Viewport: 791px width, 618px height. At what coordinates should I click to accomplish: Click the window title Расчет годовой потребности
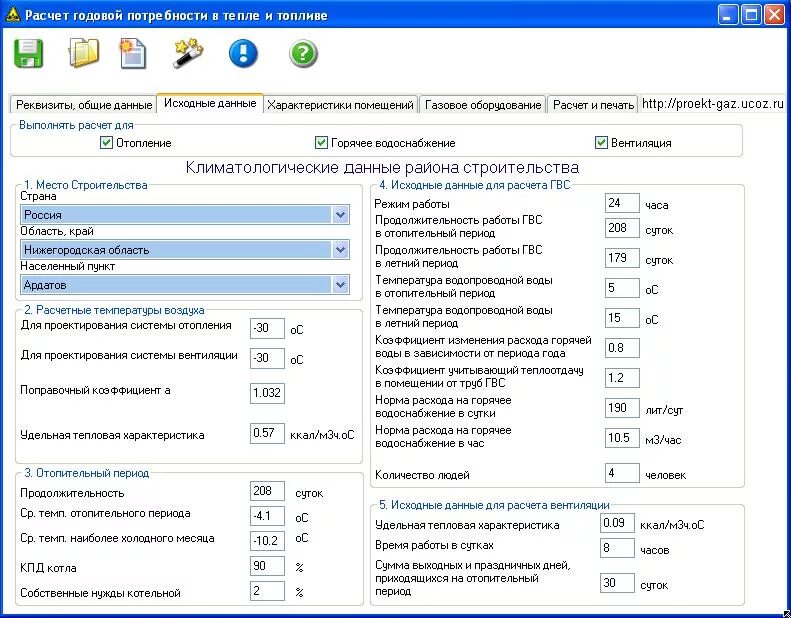pyautogui.click(x=176, y=16)
